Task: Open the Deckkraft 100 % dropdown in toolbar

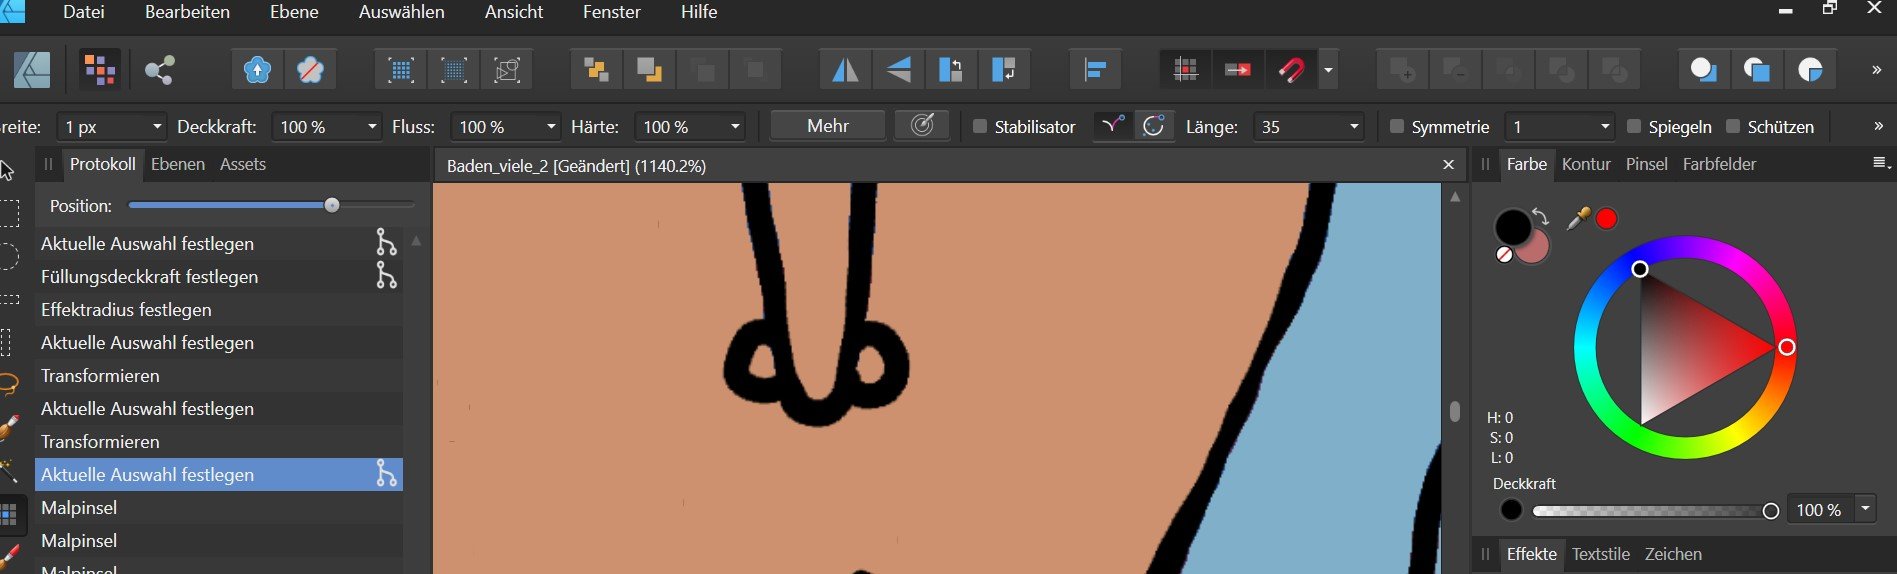Action: click(x=372, y=127)
